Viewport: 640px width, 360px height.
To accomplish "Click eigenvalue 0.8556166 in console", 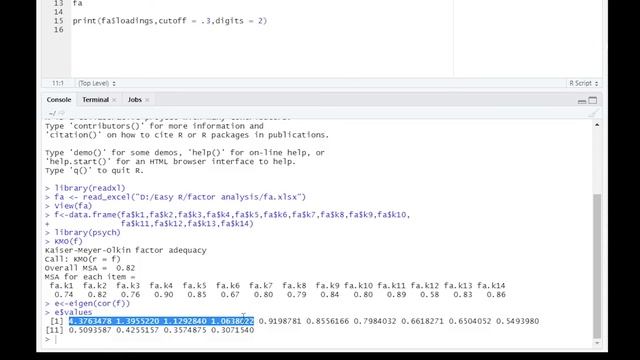I will [327, 321].
